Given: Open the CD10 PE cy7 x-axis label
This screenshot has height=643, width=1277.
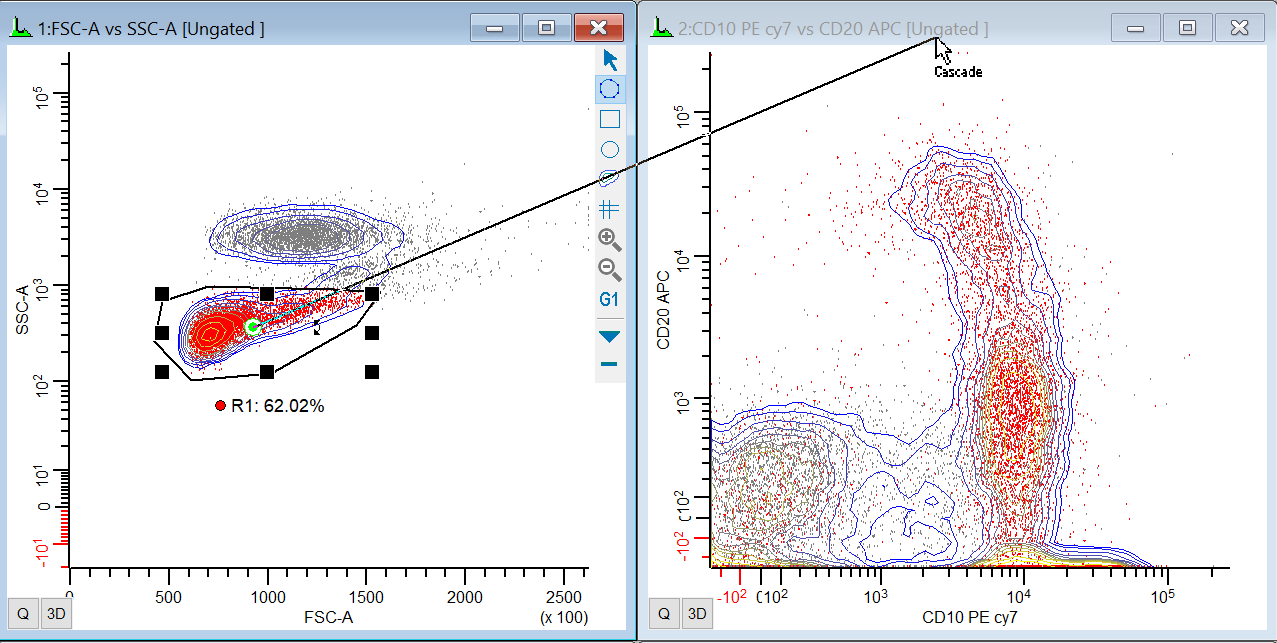Looking at the screenshot, I should 968,616.
